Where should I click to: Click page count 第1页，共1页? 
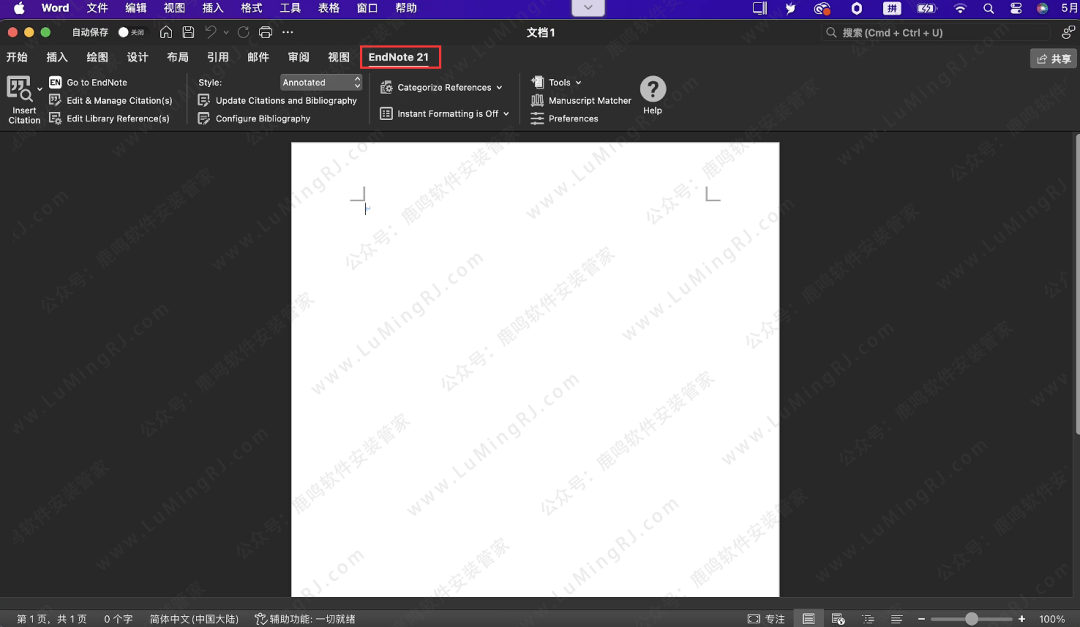coord(52,619)
